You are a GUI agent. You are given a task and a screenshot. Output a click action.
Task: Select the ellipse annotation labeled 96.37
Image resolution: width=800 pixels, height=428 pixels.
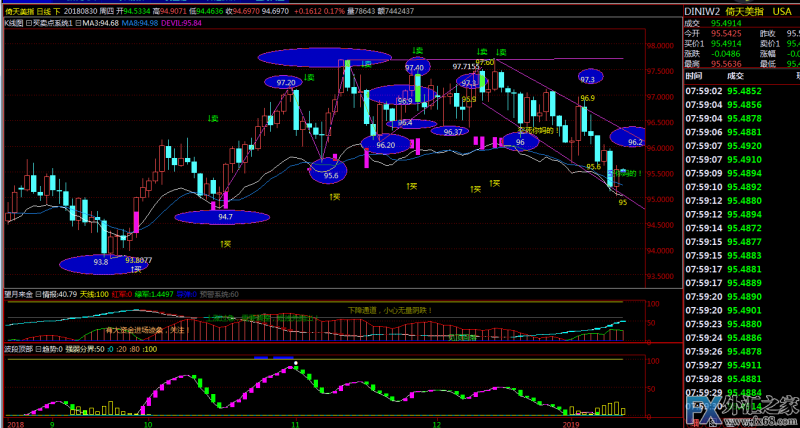click(x=452, y=131)
